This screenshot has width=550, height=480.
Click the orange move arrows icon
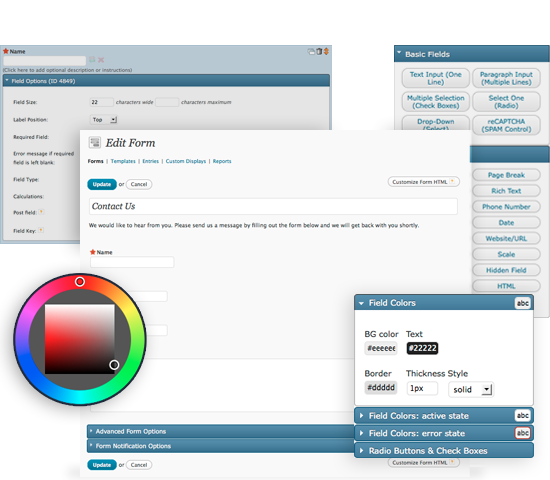pos(326,52)
